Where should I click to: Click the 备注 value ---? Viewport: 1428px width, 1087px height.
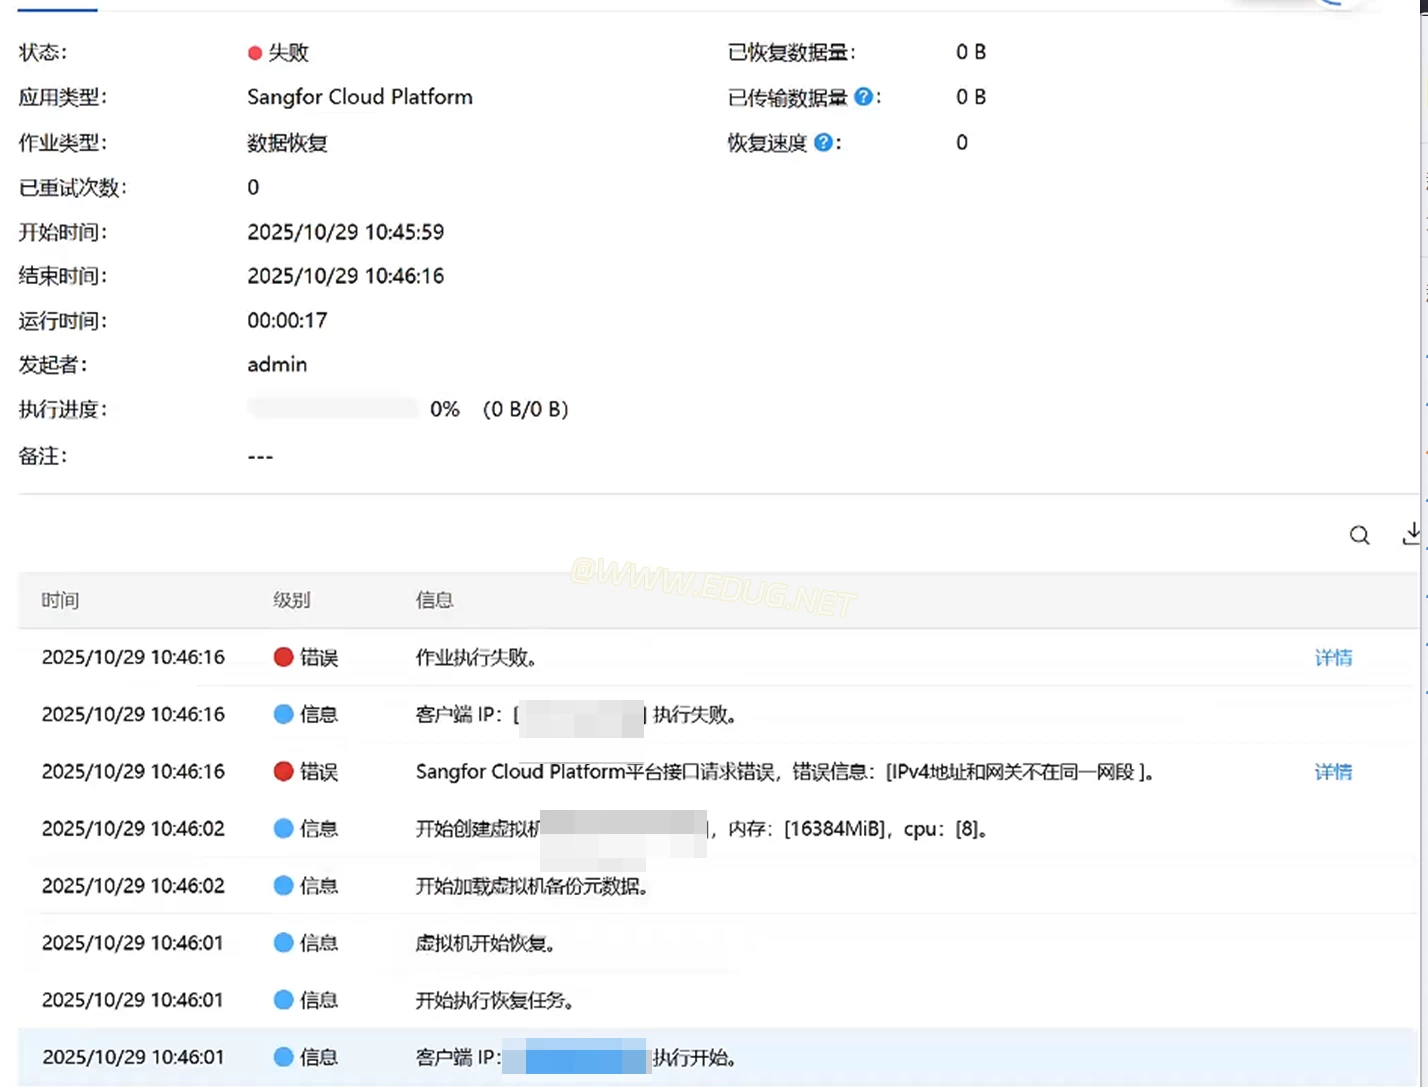point(260,456)
